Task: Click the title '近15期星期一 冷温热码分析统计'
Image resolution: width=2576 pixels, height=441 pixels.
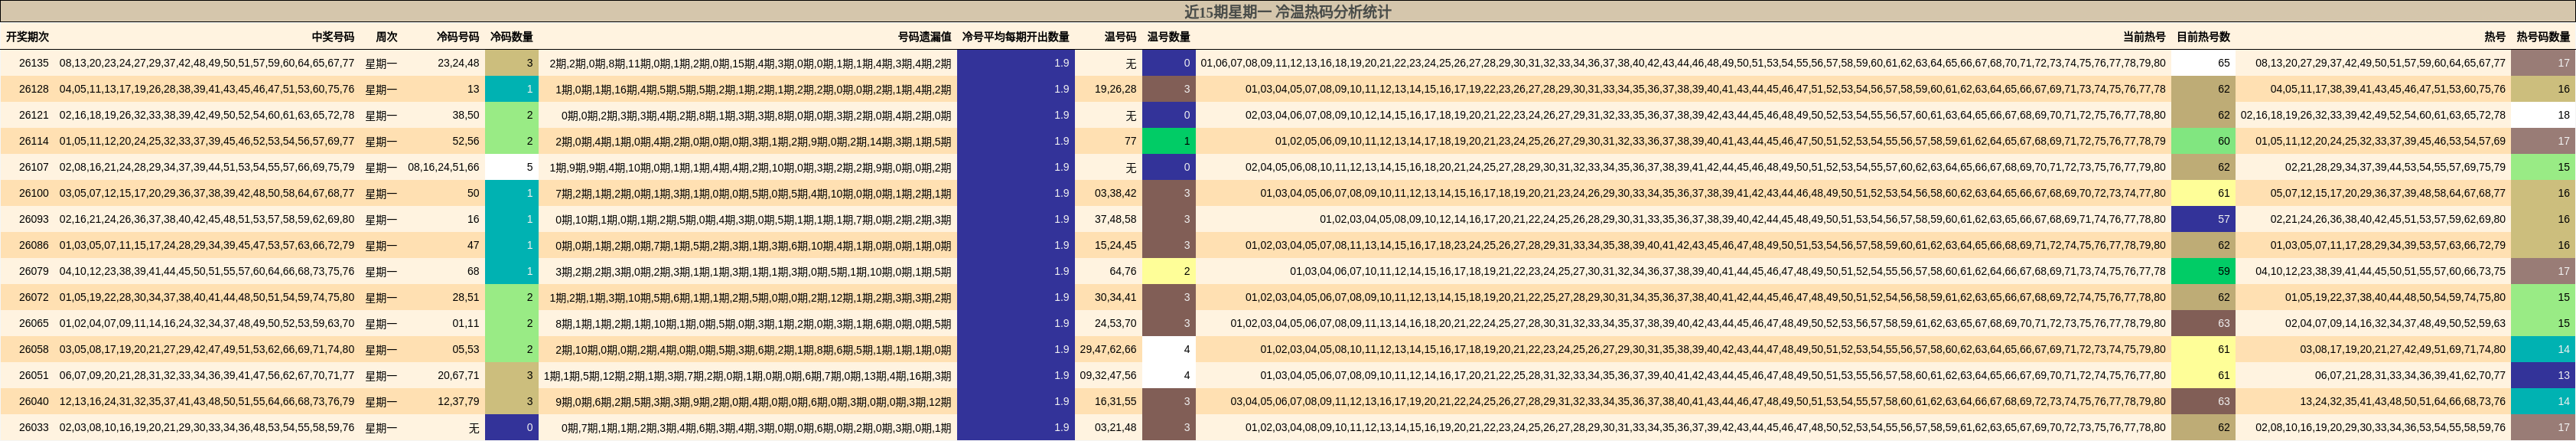Action: 1288,12
